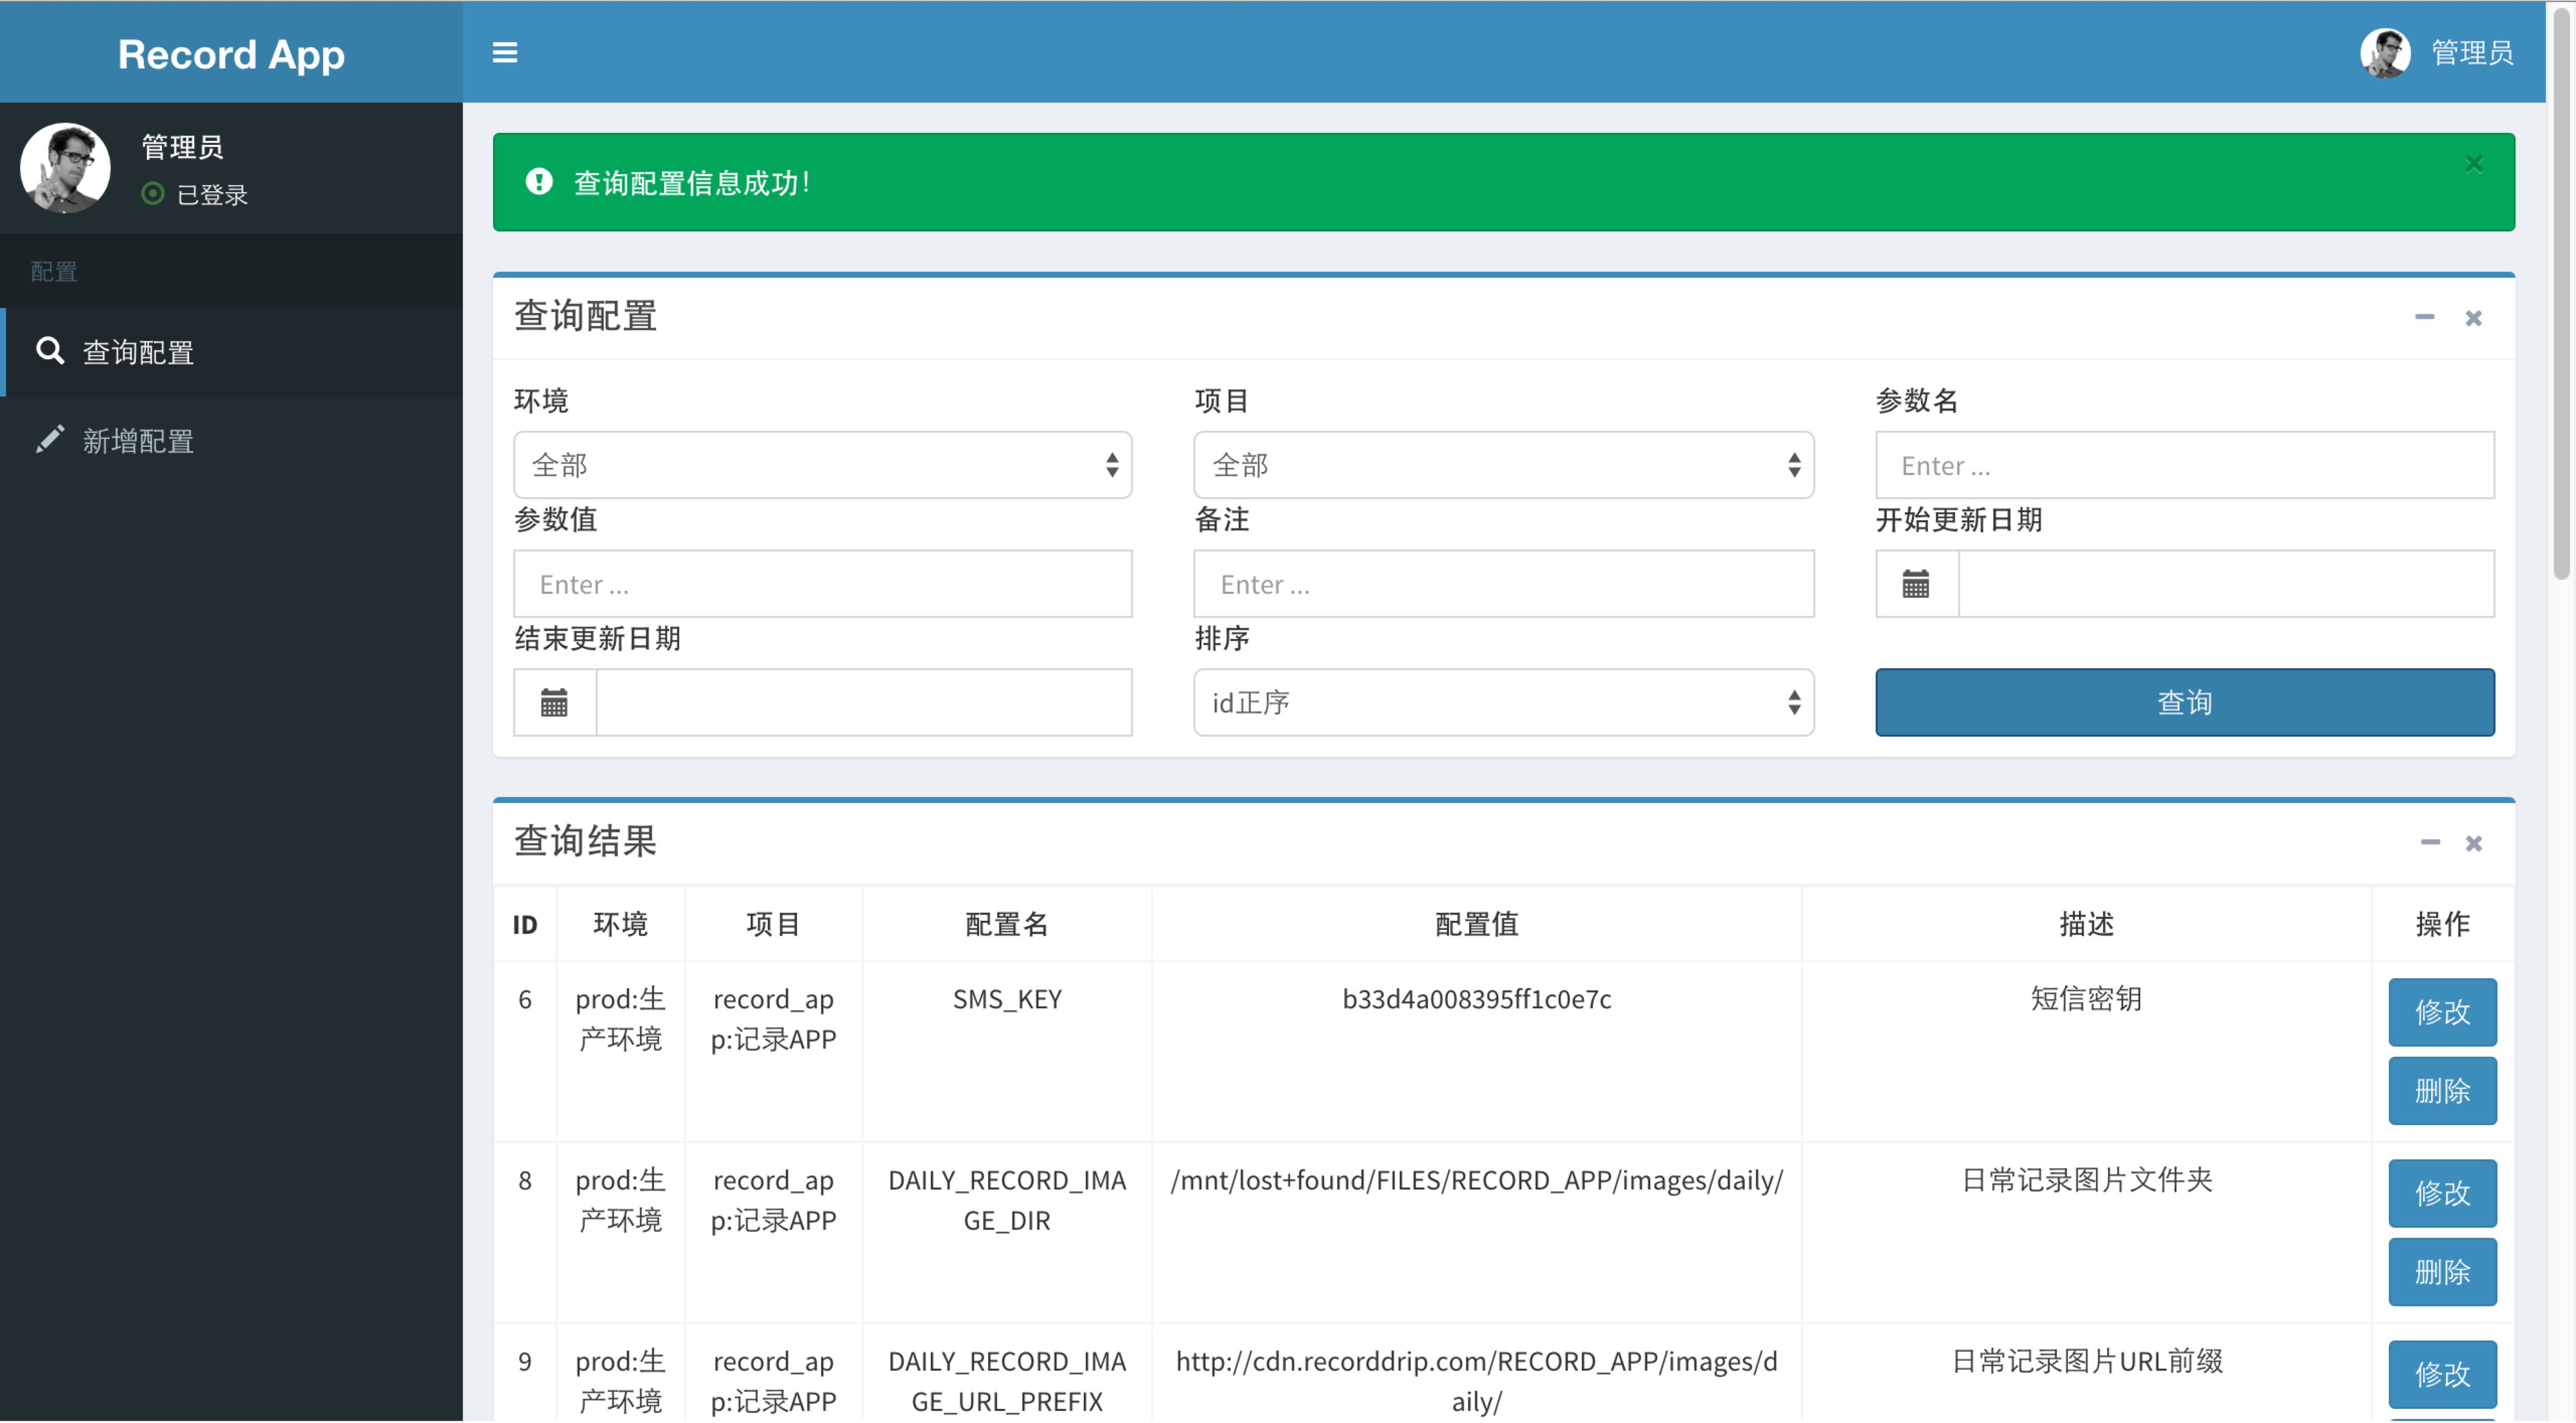
Task: Open the 项目 dropdown
Action: (x=1503, y=465)
